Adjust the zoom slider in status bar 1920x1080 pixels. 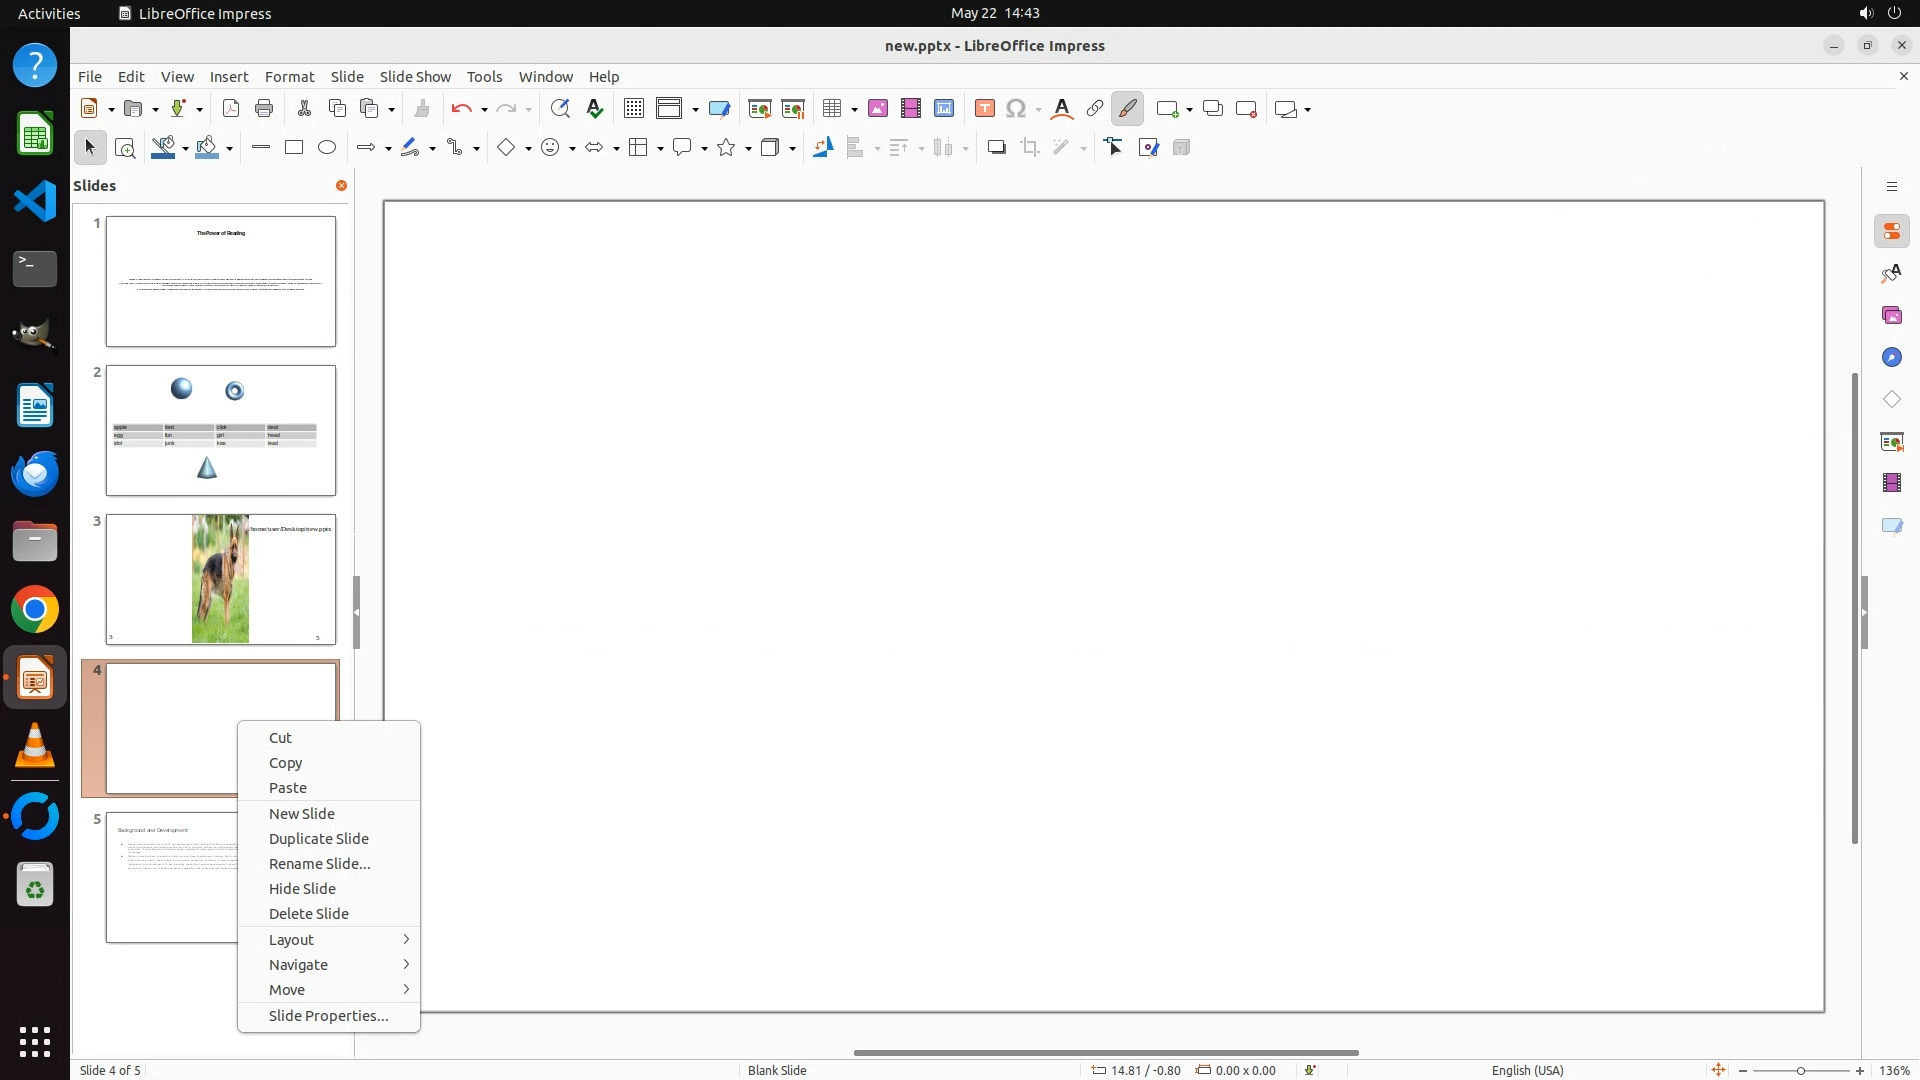tap(1801, 1071)
